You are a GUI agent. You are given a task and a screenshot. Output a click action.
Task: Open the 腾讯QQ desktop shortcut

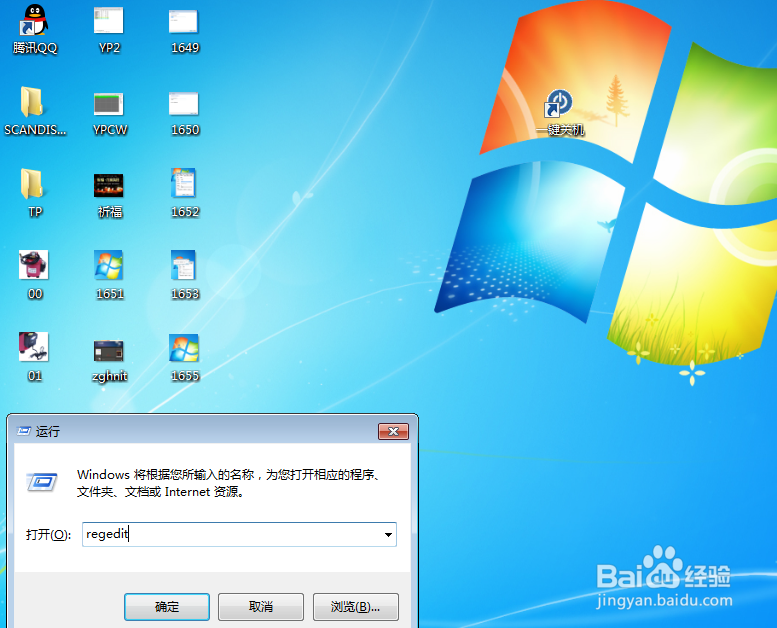35,29
